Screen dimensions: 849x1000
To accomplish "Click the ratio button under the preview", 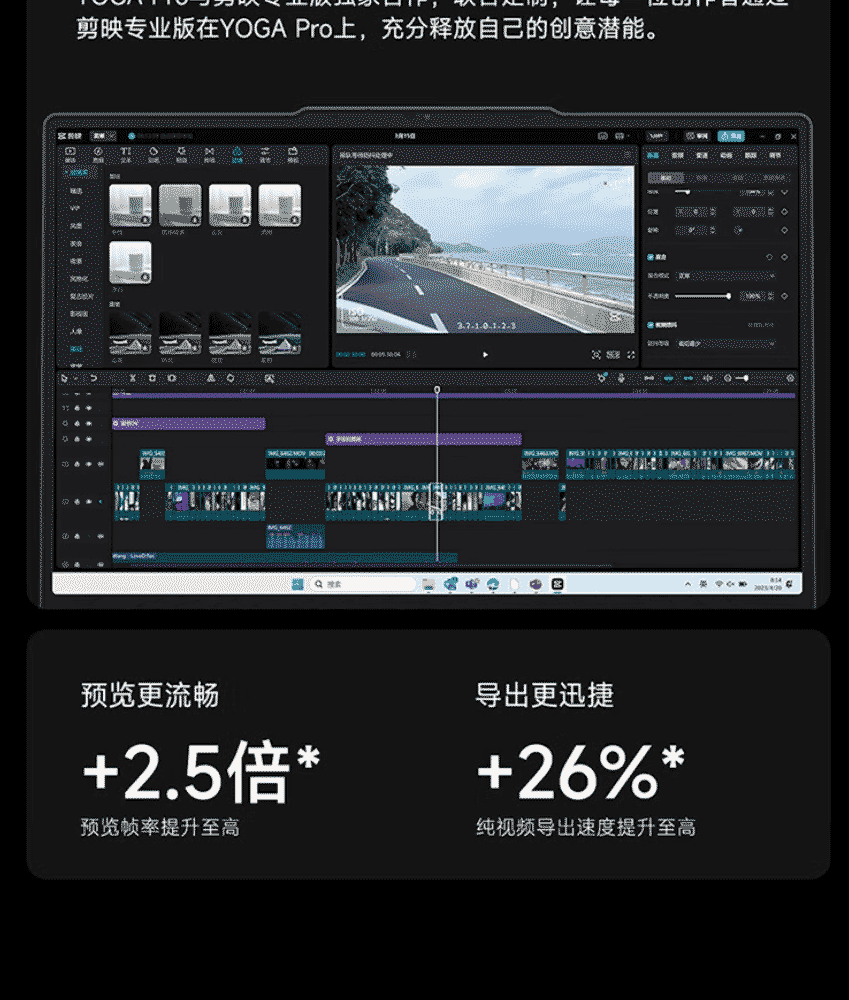I will 613,355.
